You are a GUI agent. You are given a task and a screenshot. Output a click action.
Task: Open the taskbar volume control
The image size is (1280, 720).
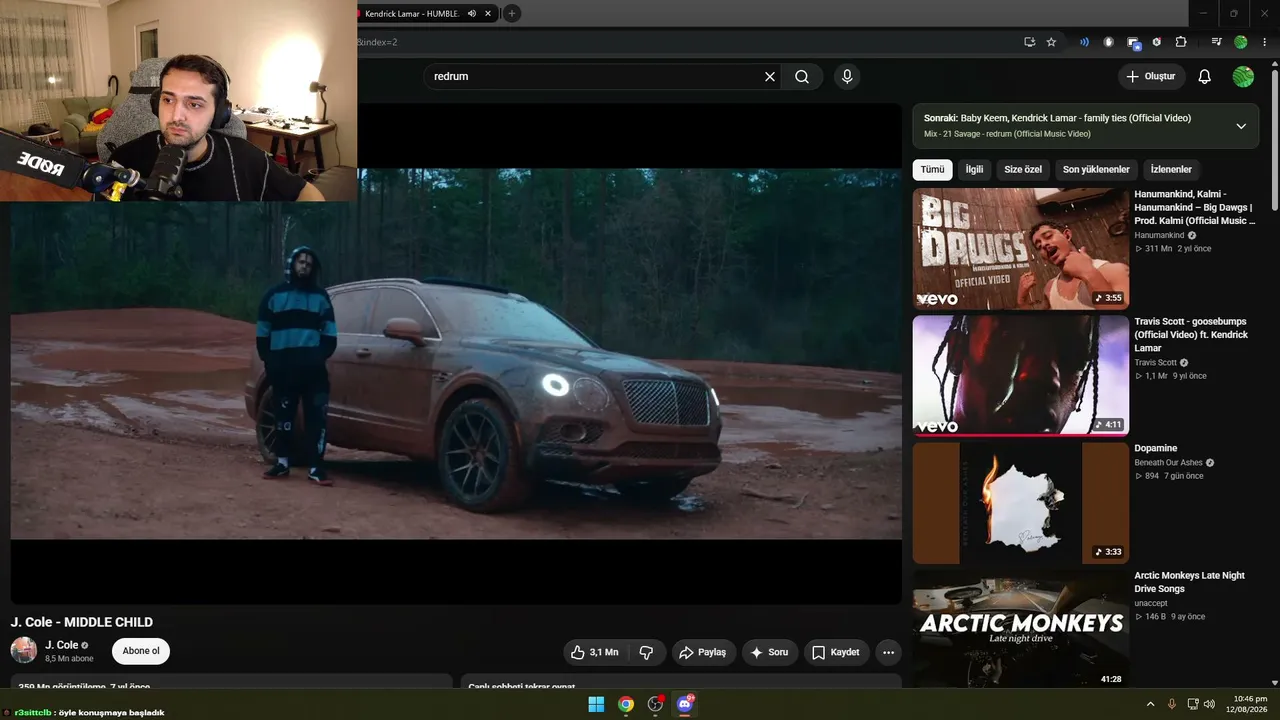click(1209, 704)
